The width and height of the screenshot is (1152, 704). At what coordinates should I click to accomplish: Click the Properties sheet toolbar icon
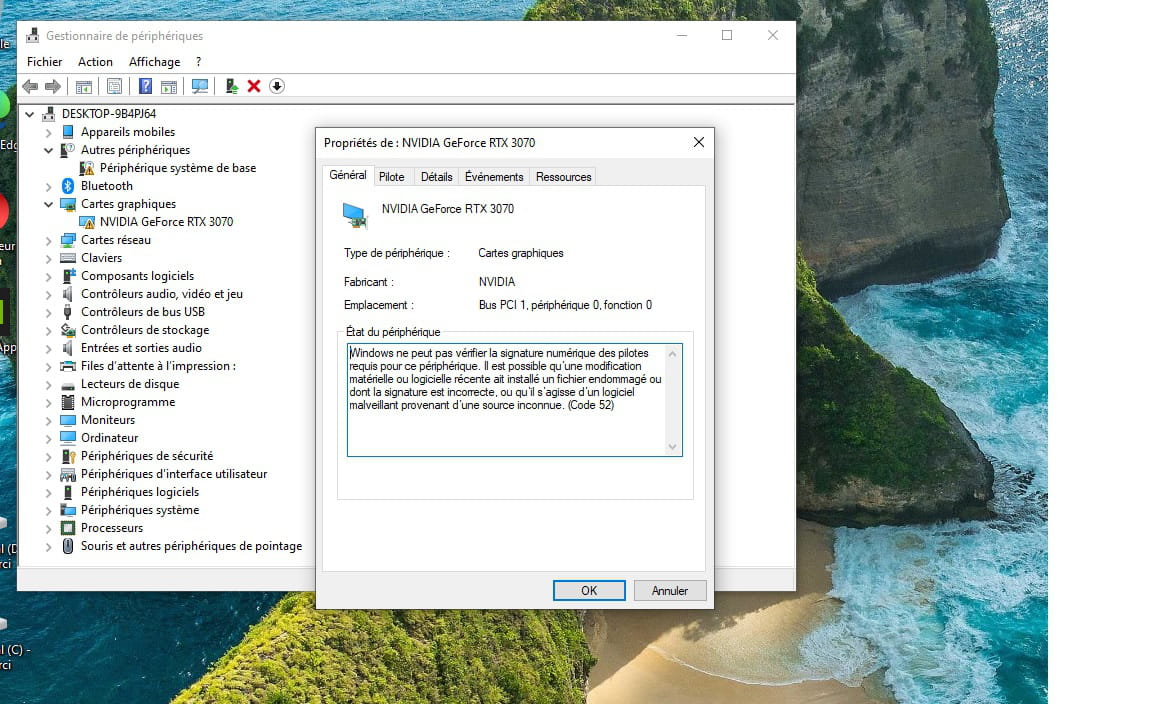[114, 87]
